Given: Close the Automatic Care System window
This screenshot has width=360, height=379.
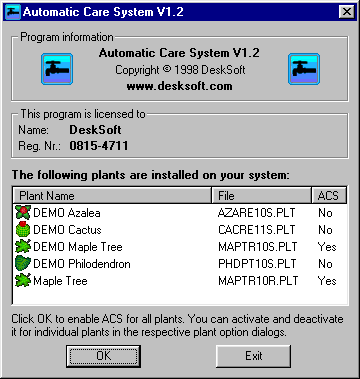Looking at the screenshot, I should pyautogui.click(x=347, y=12).
